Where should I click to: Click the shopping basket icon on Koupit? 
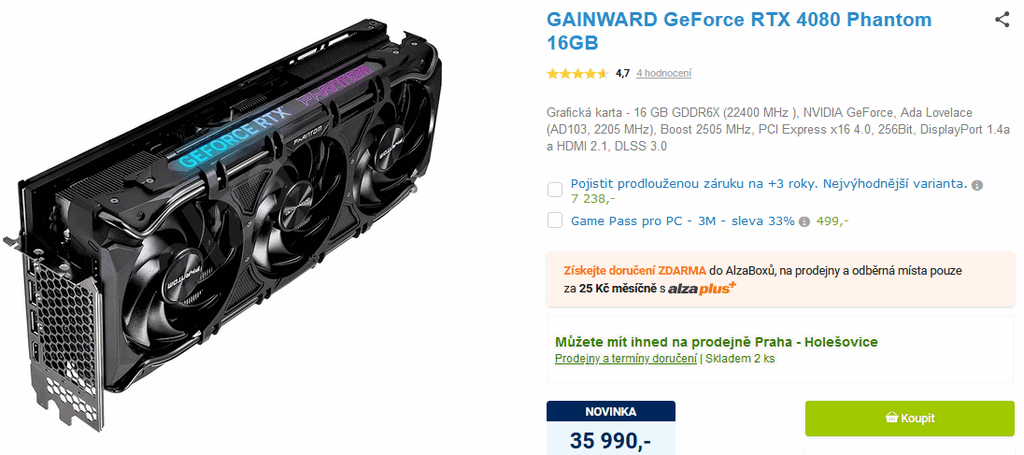pos(891,418)
